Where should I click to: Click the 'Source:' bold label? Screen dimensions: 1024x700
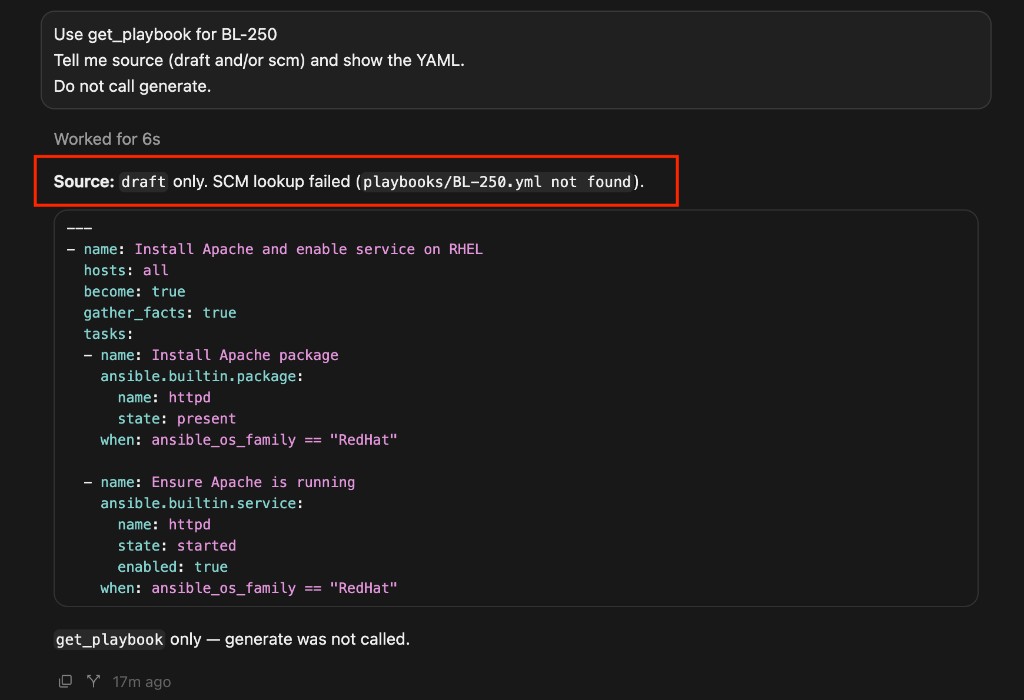coord(84,182)
